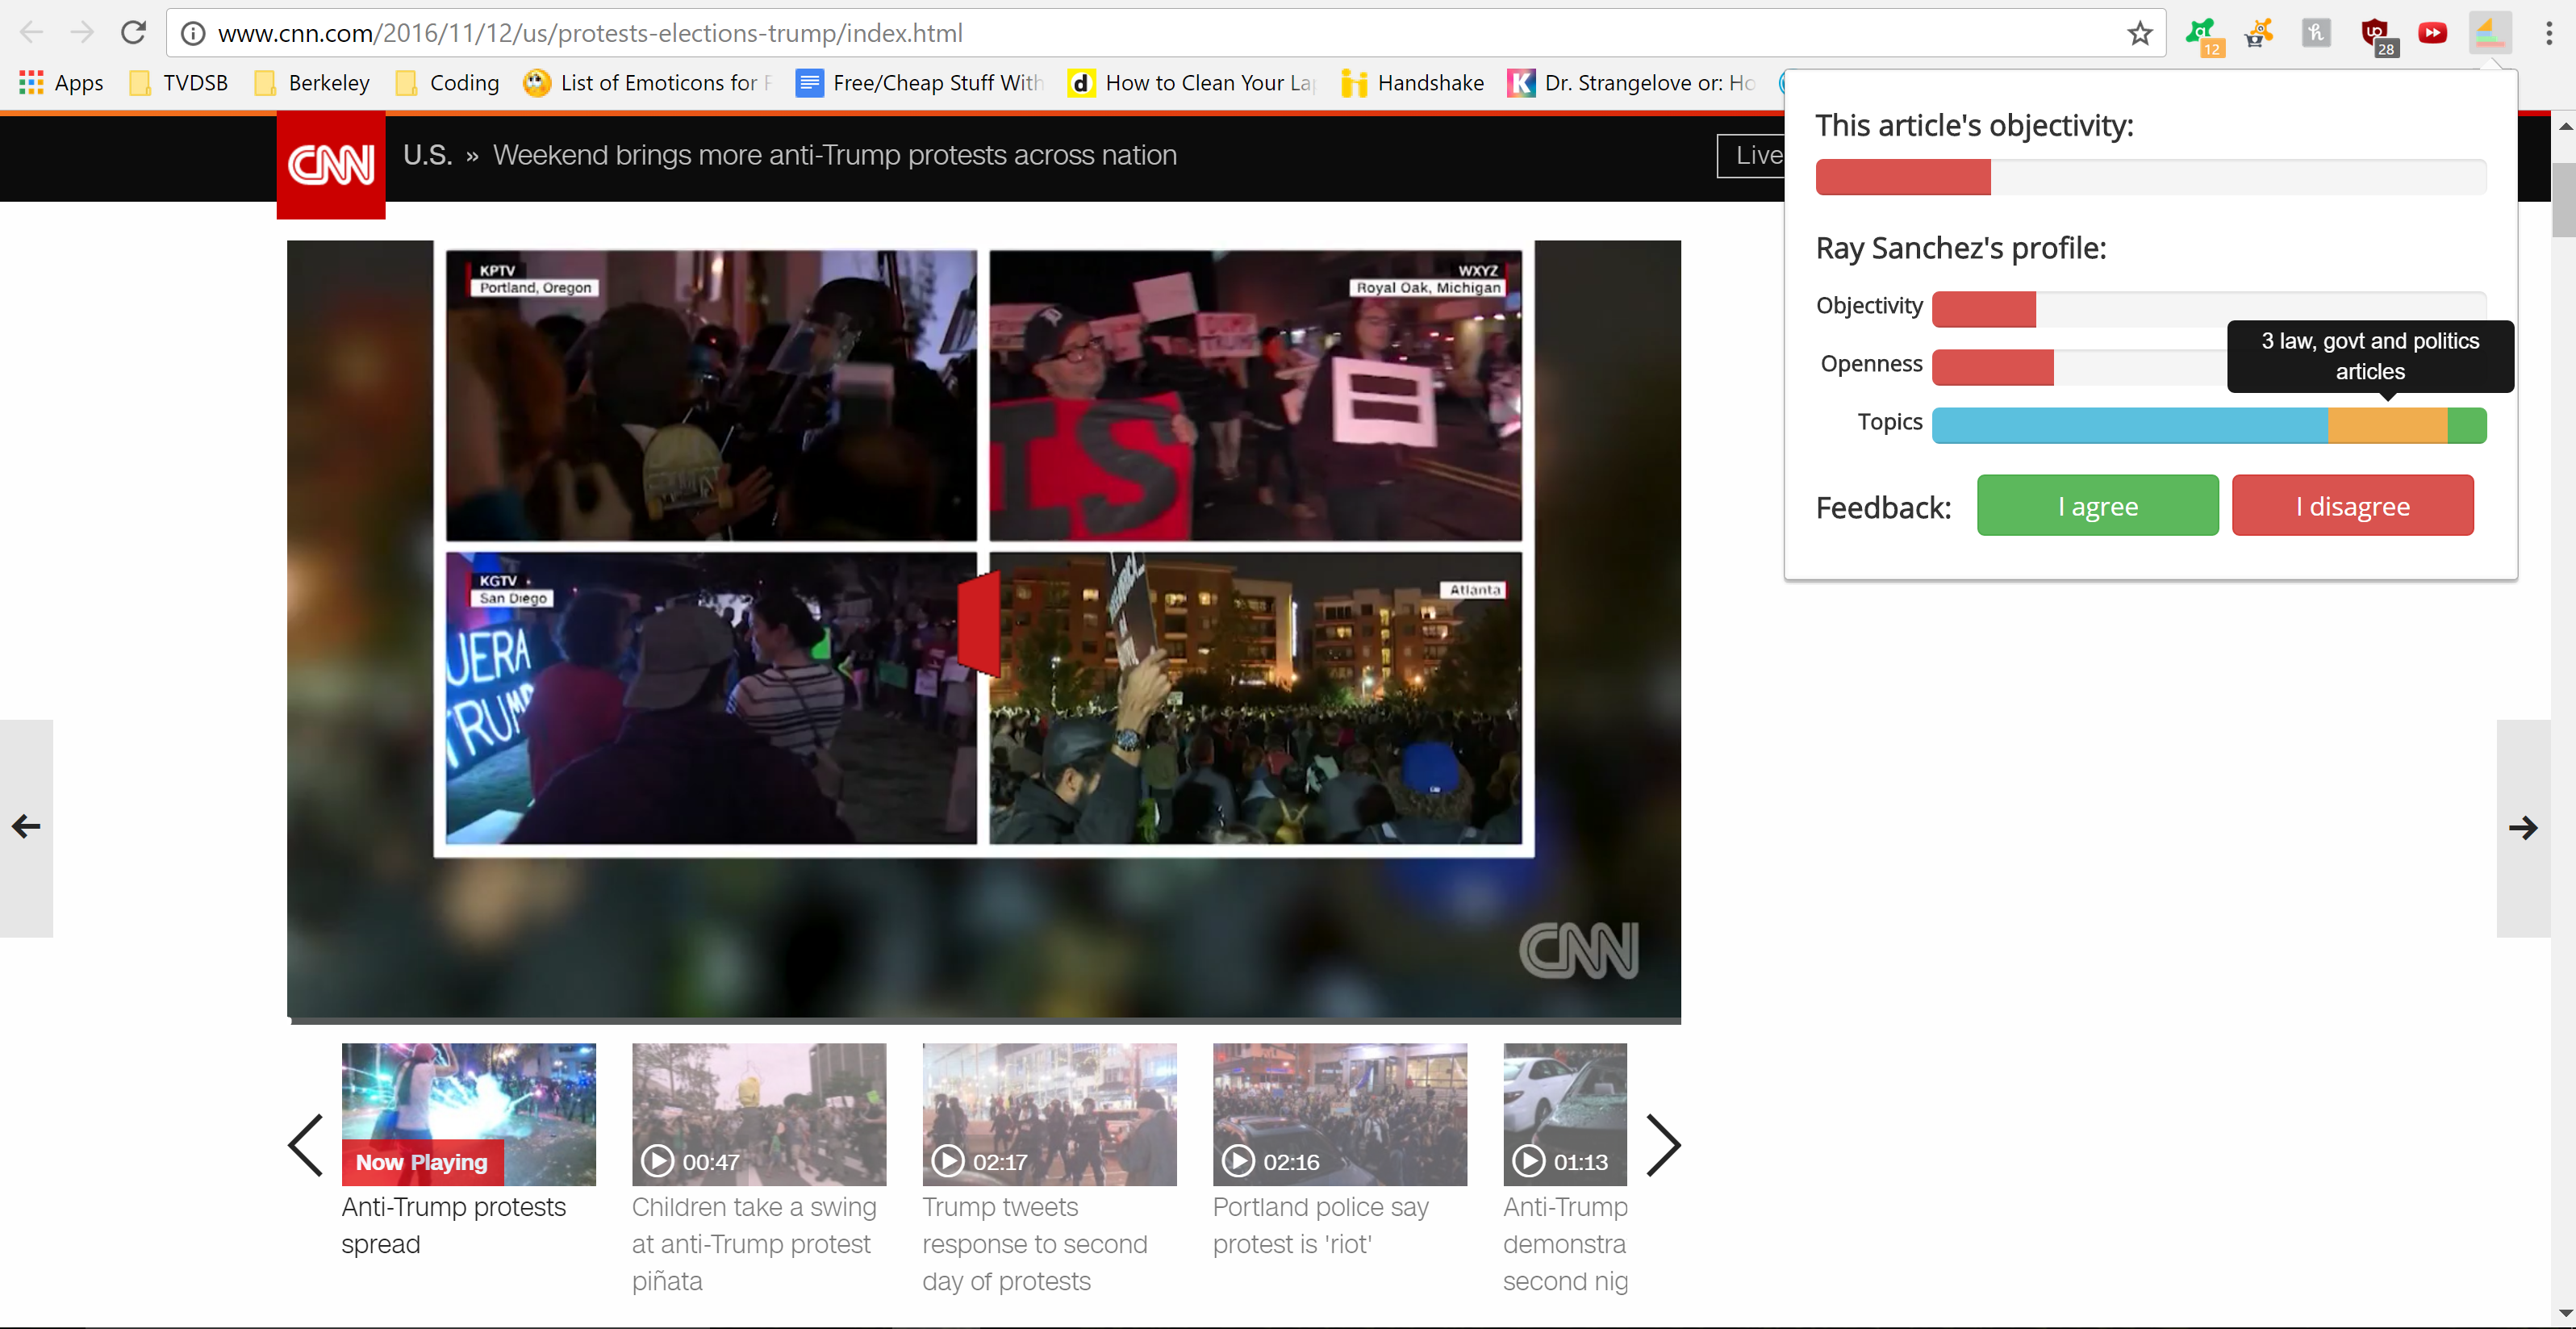Click the previous video carousel chevron
2576x1329 pixels.
(x=306, y=1145)
